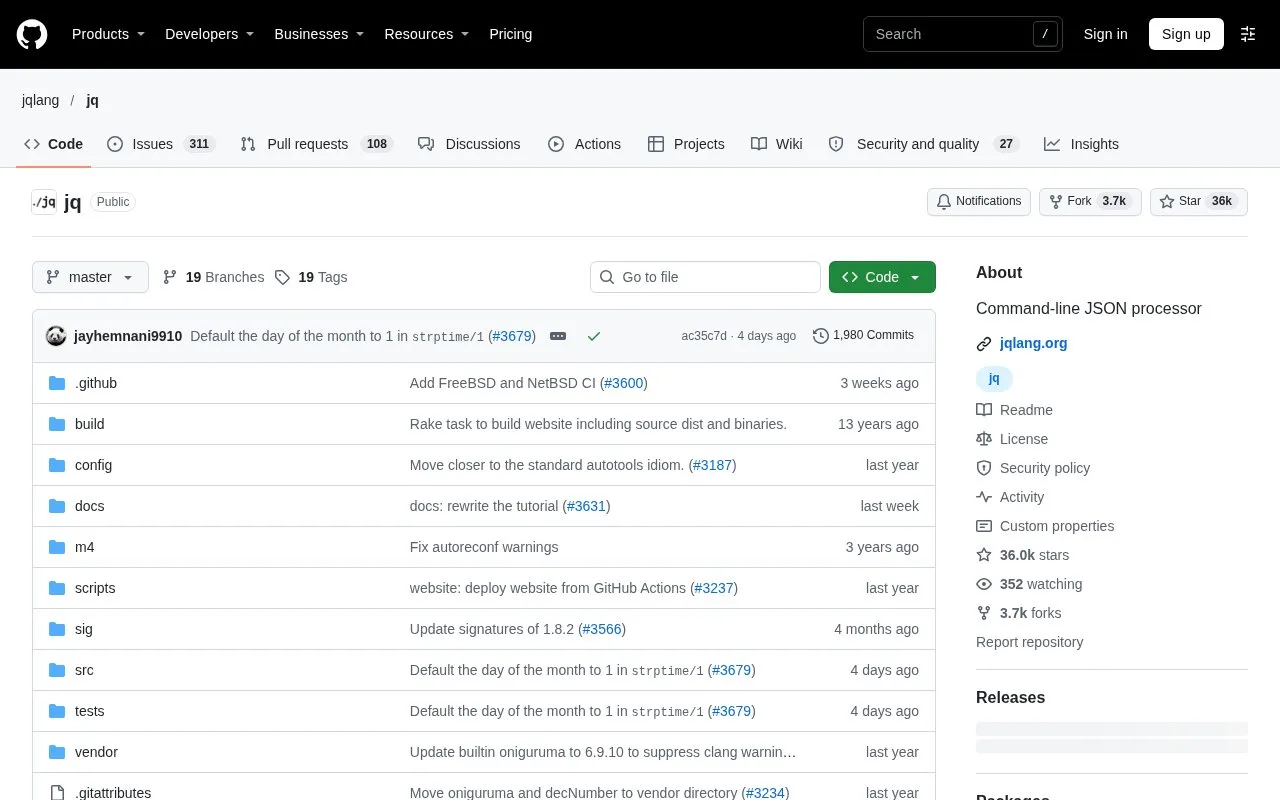Click Fix autoreconf warnings commit message
Screen dimensions: 1280x800
(484, 547)
